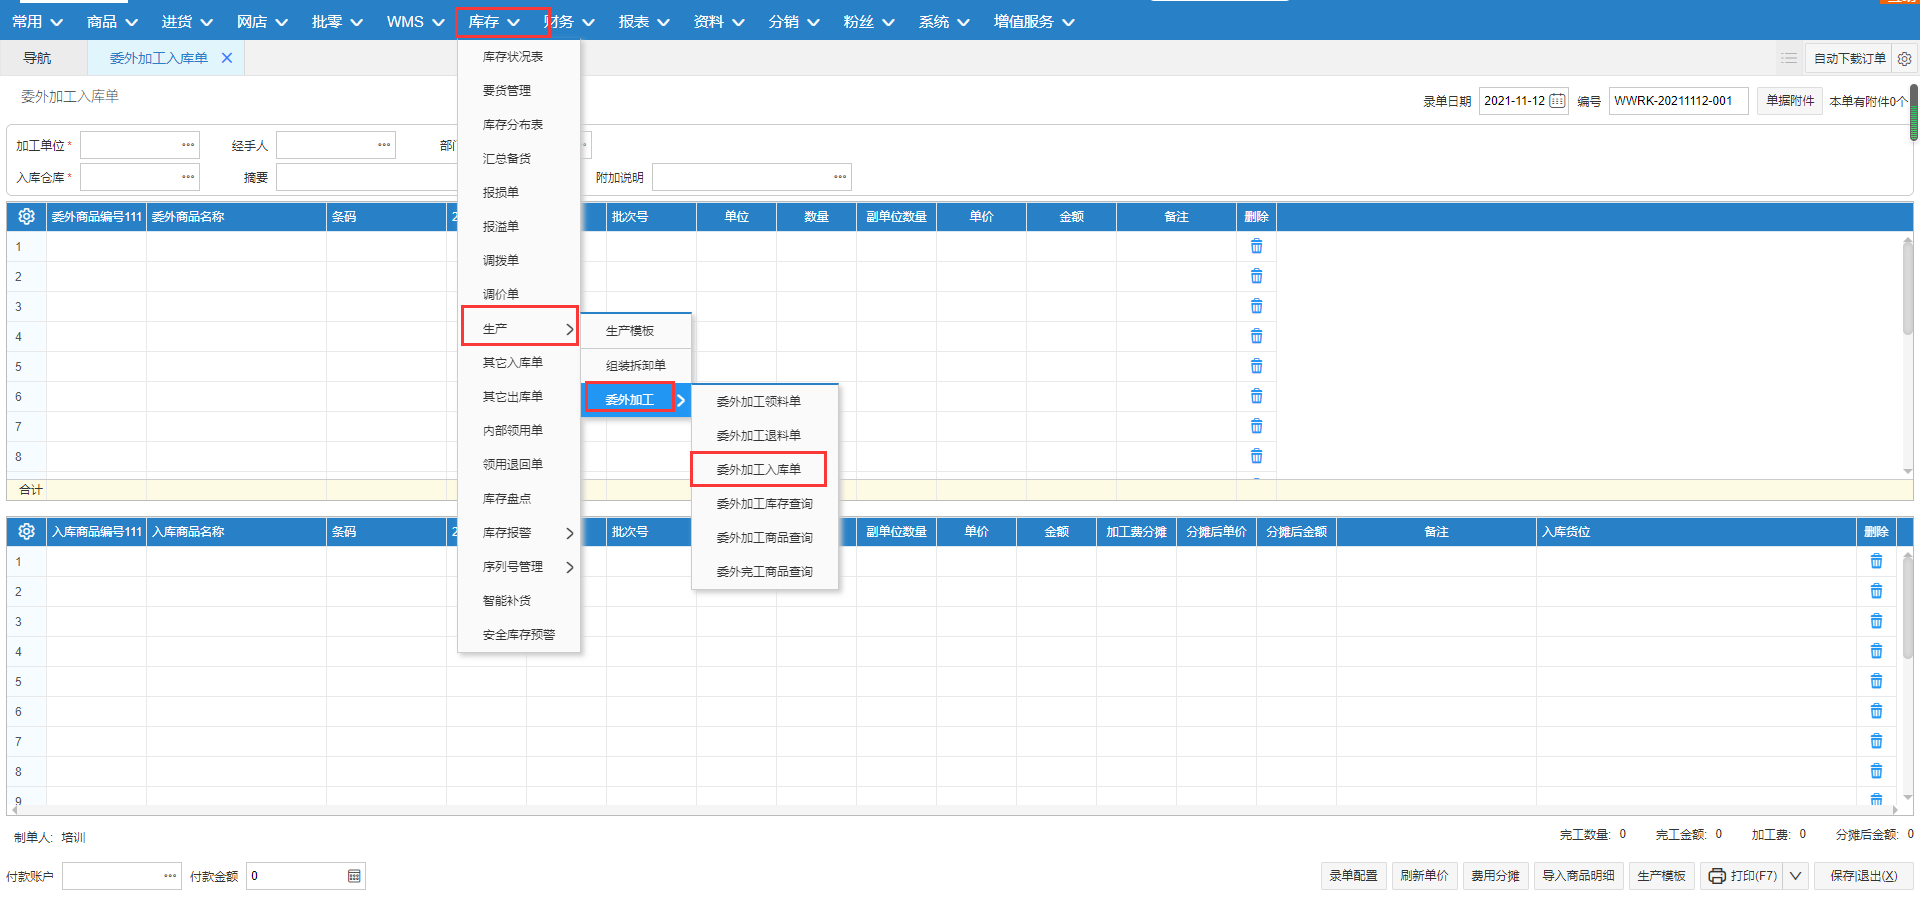
Task: Delete row 6 in the 委外商品 table
Action: pyautogui.click(x=1256, y=396)
